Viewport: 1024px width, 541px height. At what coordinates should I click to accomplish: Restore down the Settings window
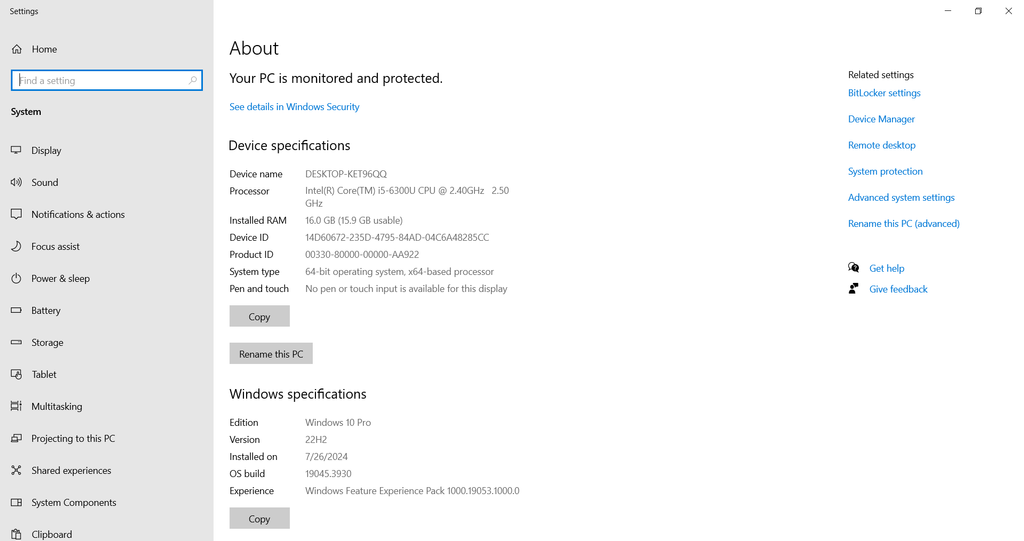978,11
